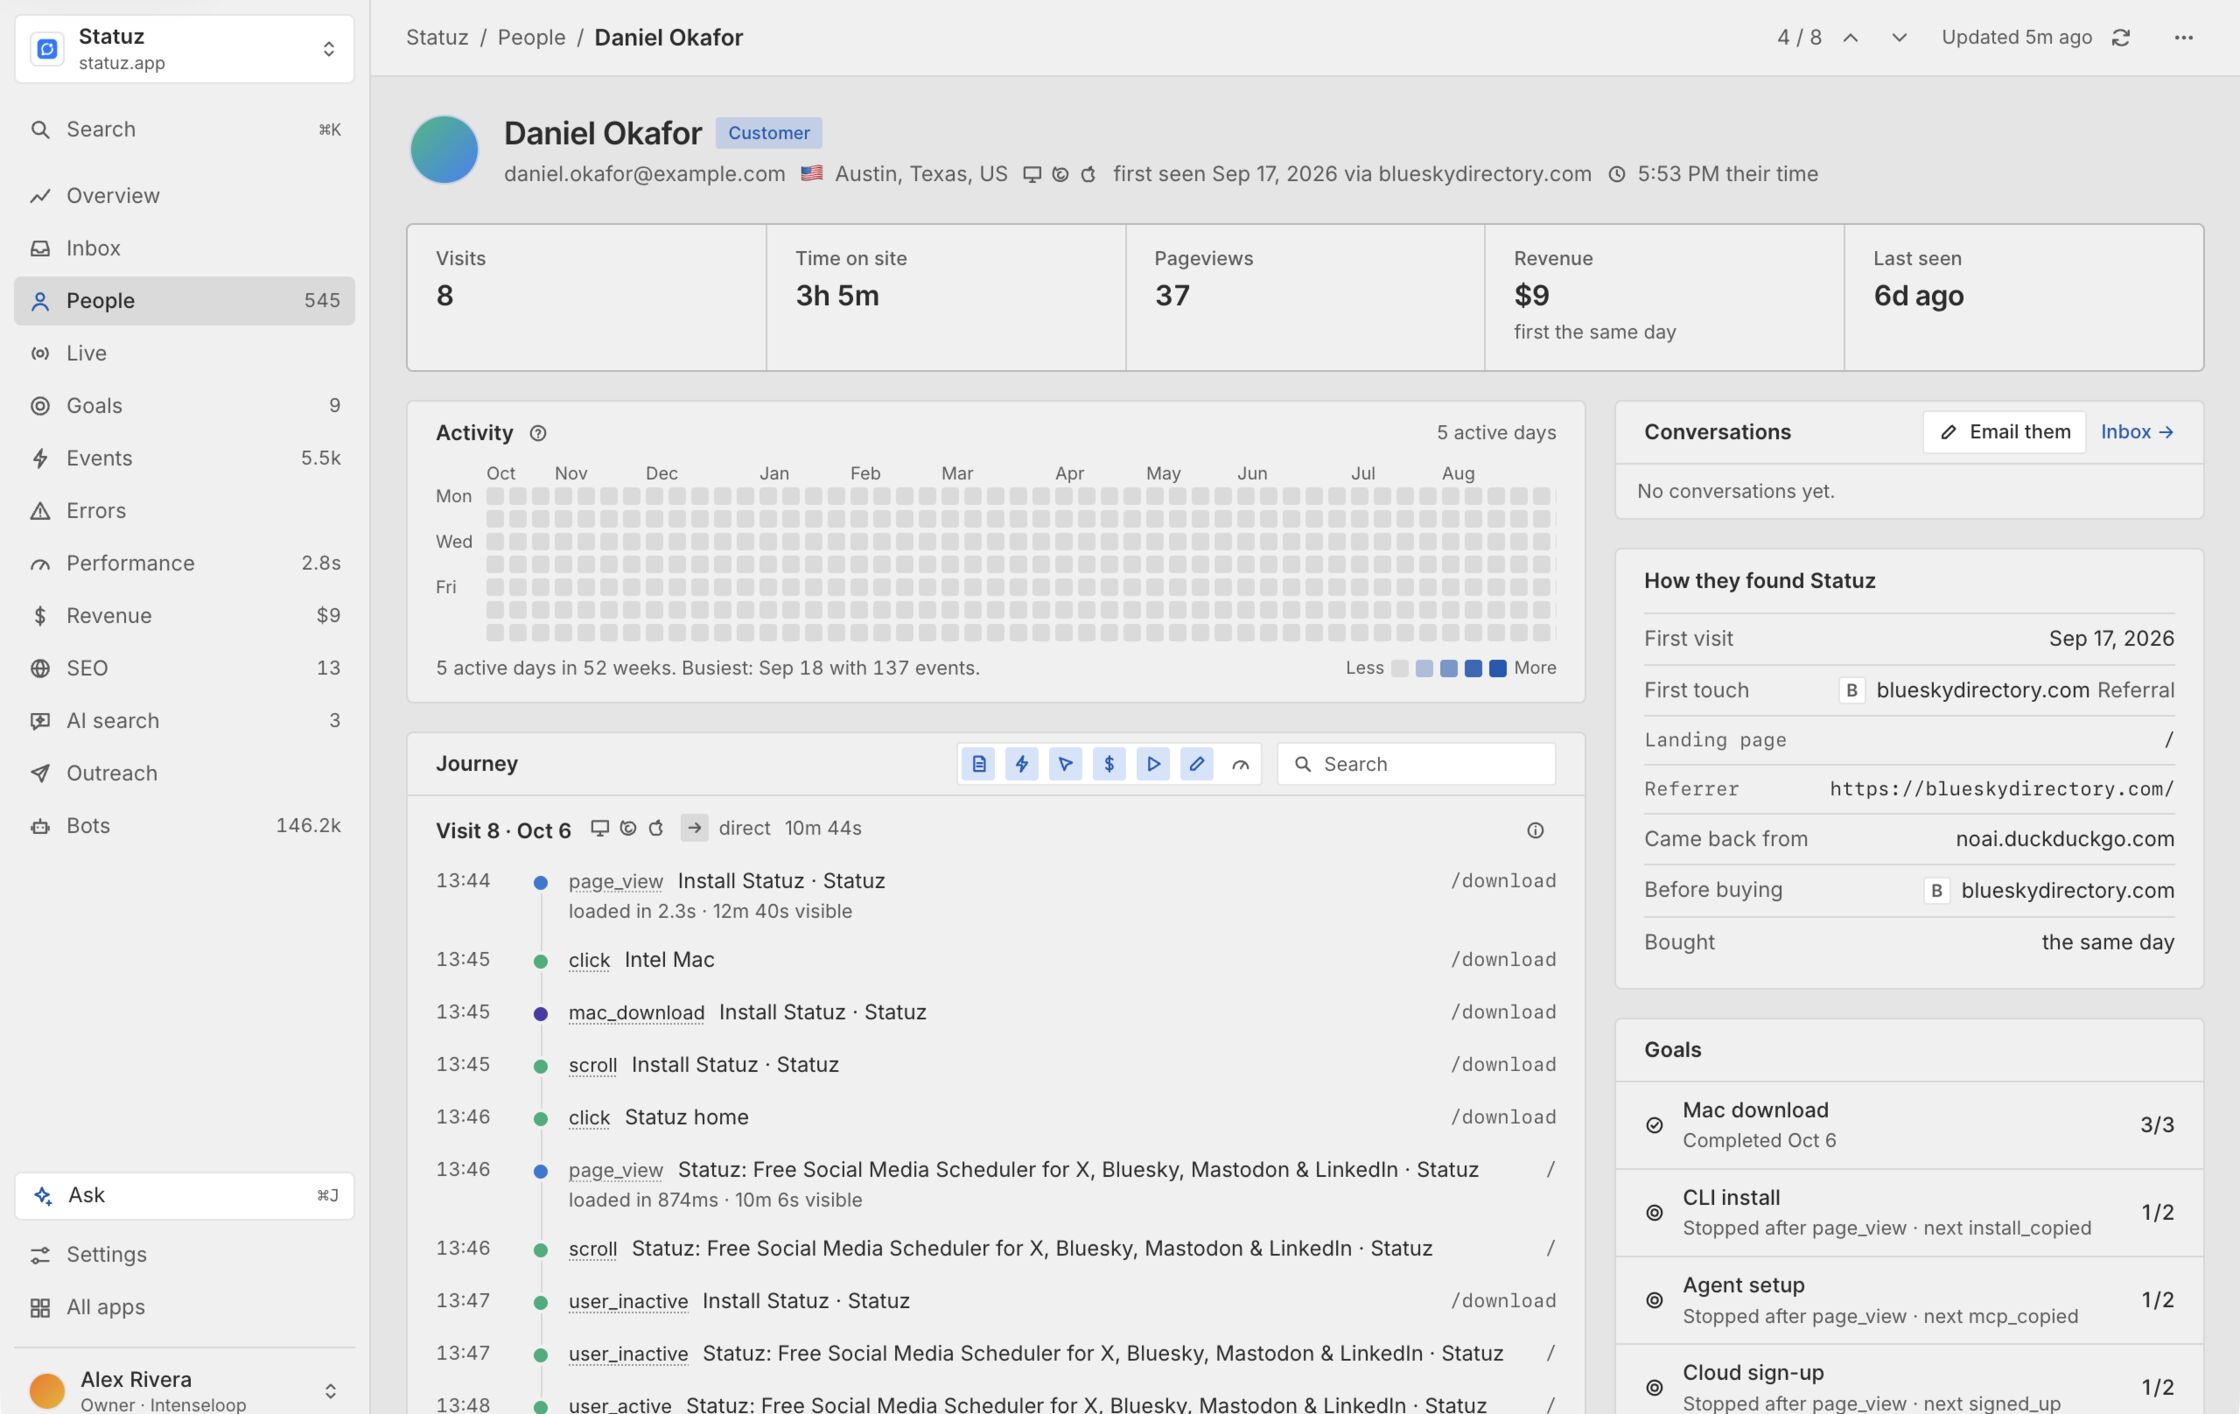Click the All apps grid icon

(40, 1308)
